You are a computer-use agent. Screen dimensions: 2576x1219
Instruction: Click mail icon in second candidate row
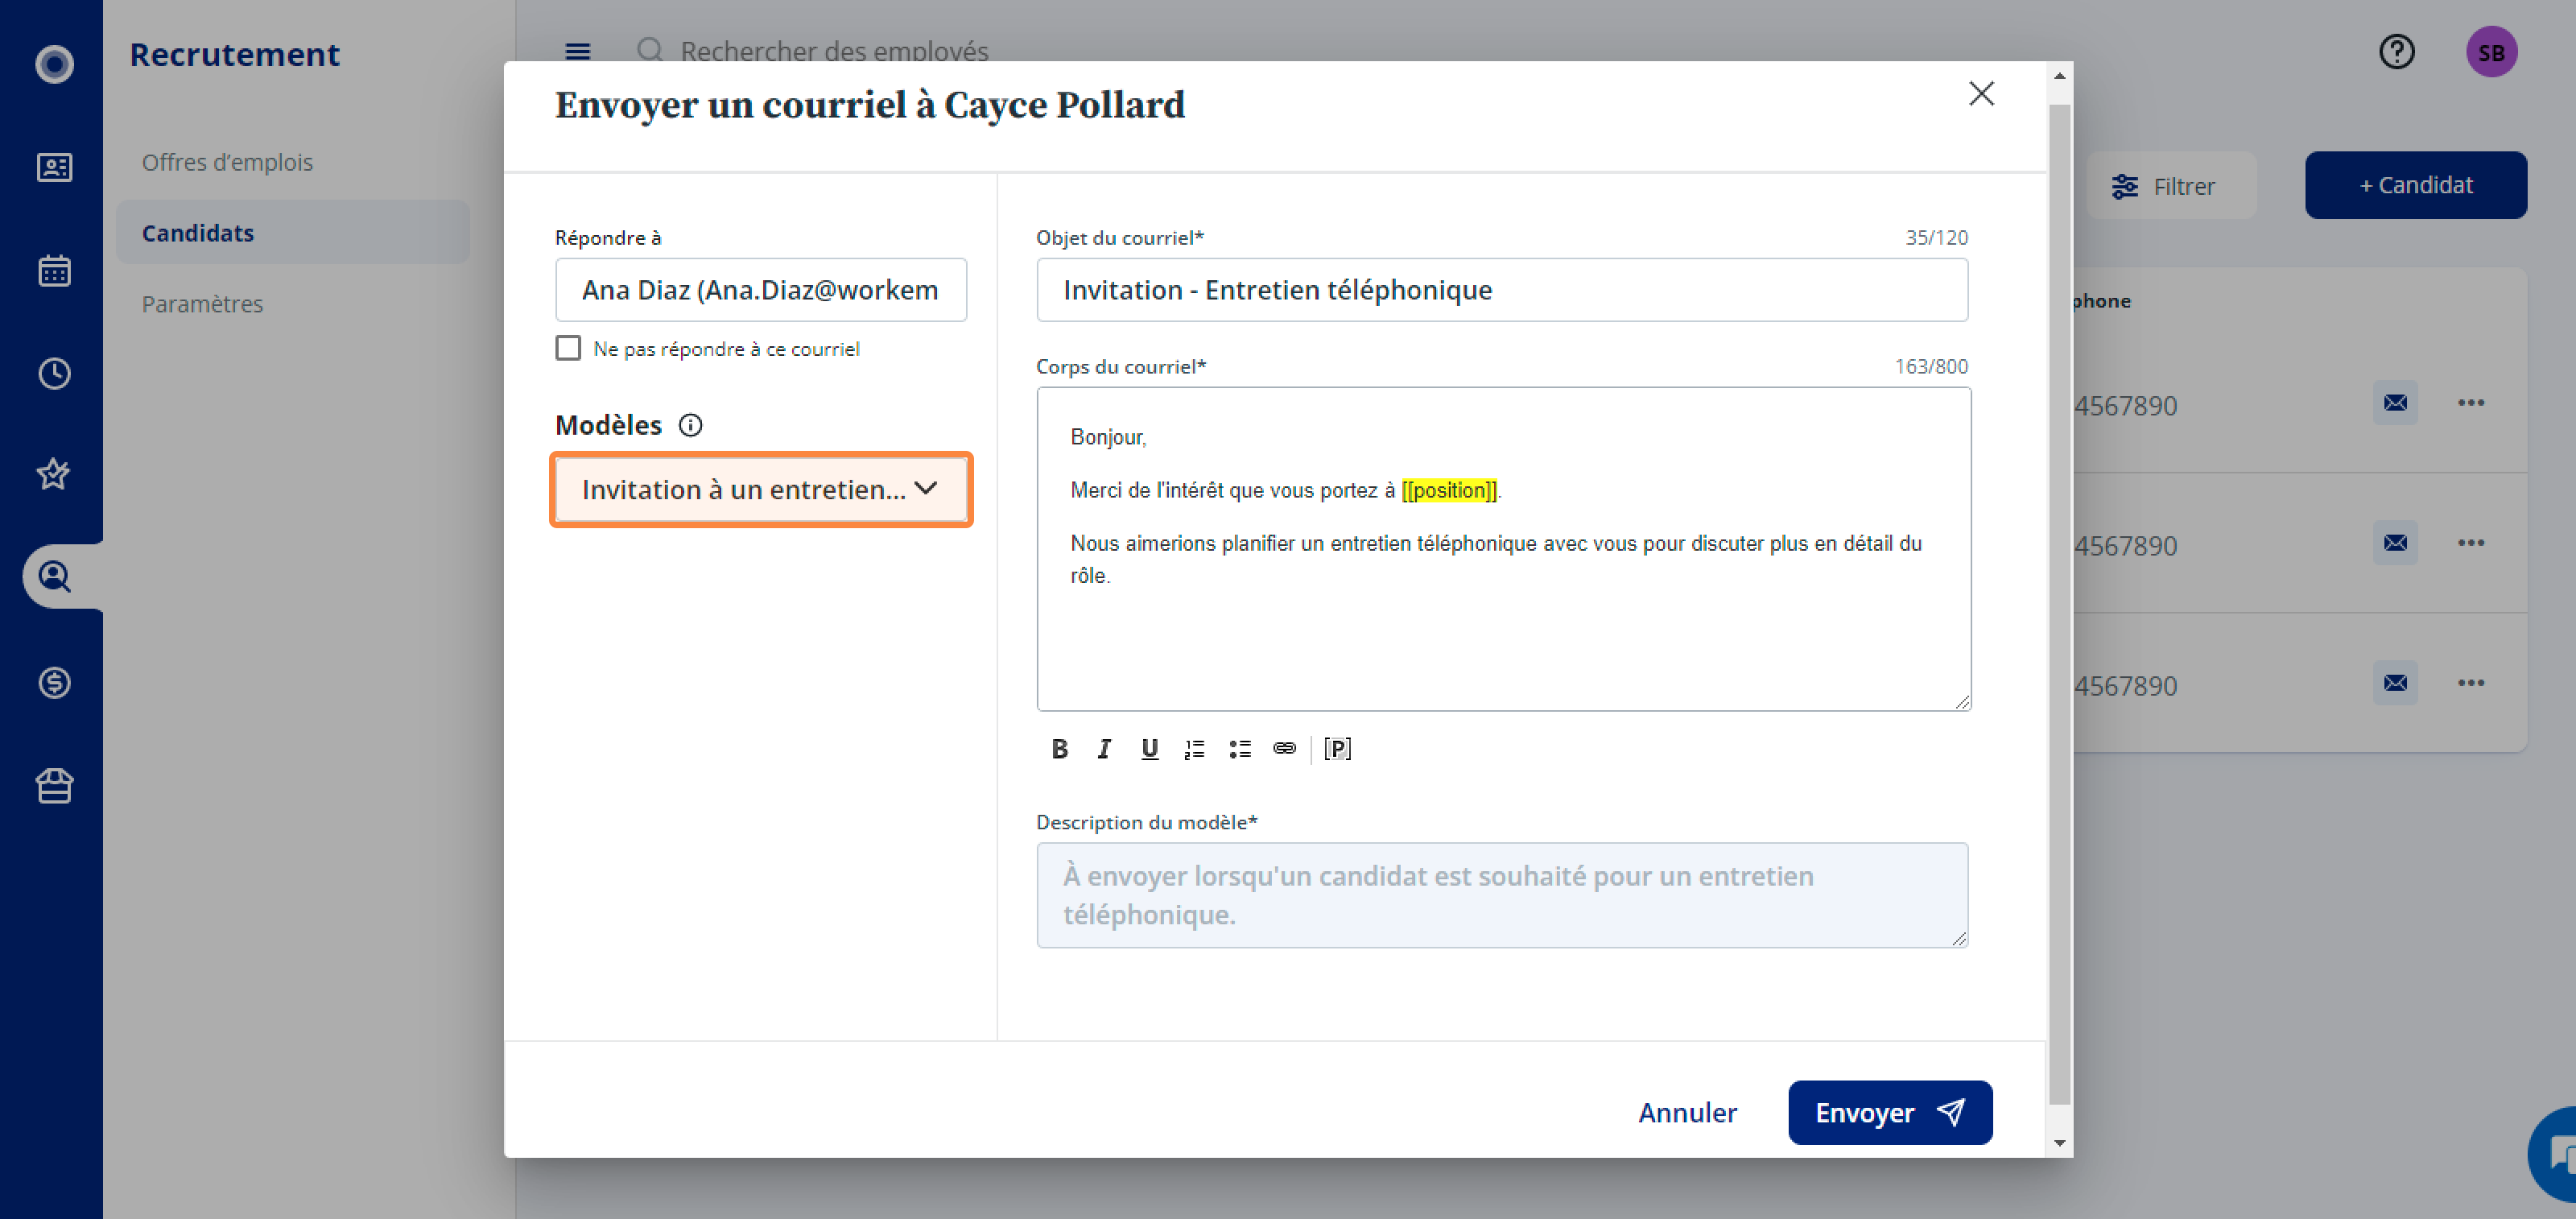coord(2395,543)
